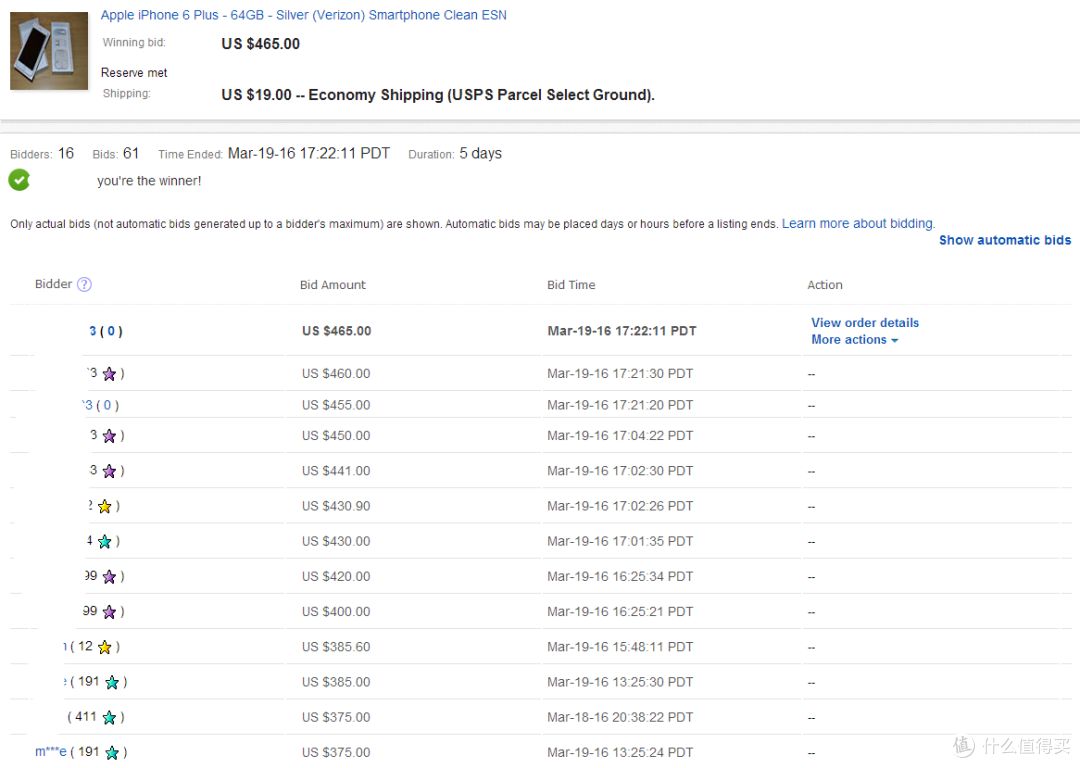Select the you're the winner! message
The image size is (1080, 768).
(149, 181)
